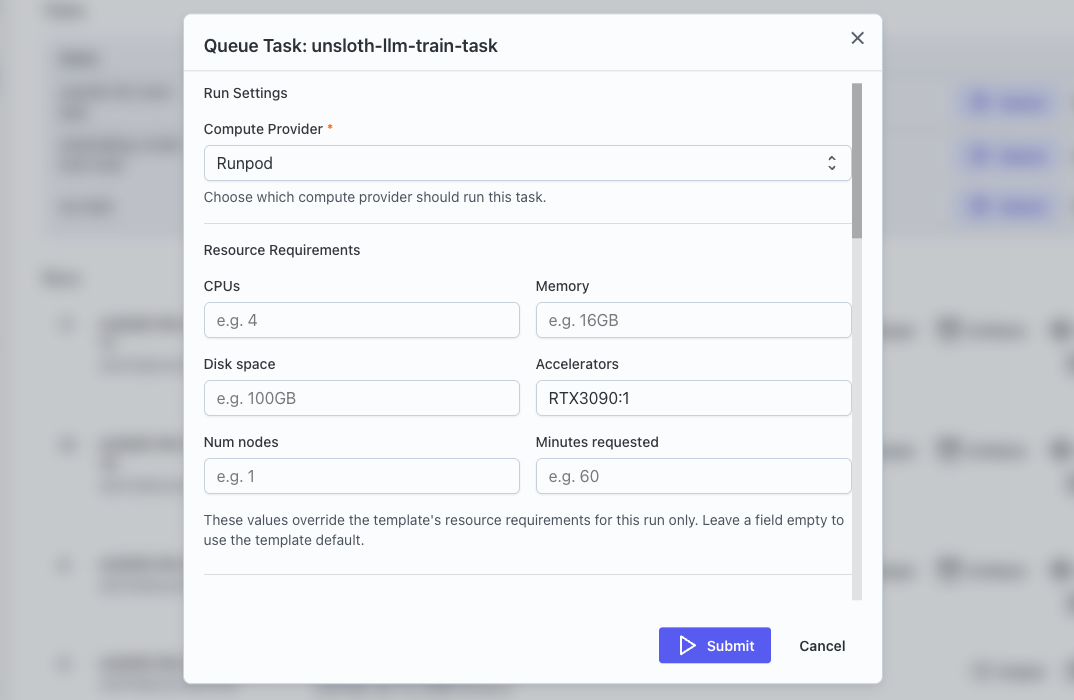Click the Run Settings section heading
1074x700 pixels.
245,92
